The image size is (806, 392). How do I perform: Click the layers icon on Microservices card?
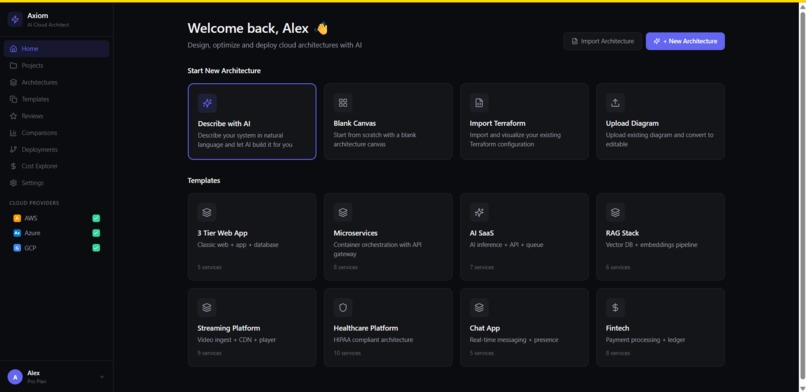[343, 212]
